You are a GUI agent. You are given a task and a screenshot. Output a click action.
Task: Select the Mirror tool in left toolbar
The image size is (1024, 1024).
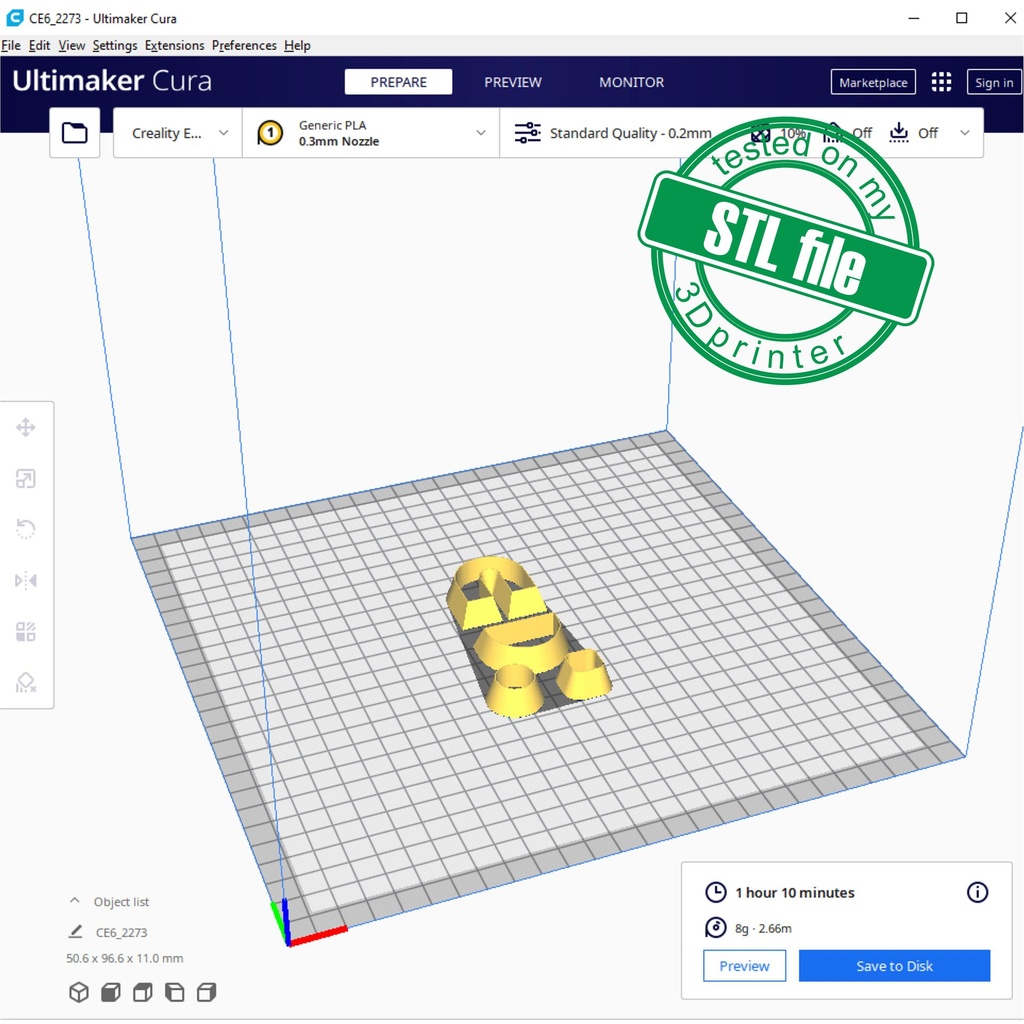(26, 581)
